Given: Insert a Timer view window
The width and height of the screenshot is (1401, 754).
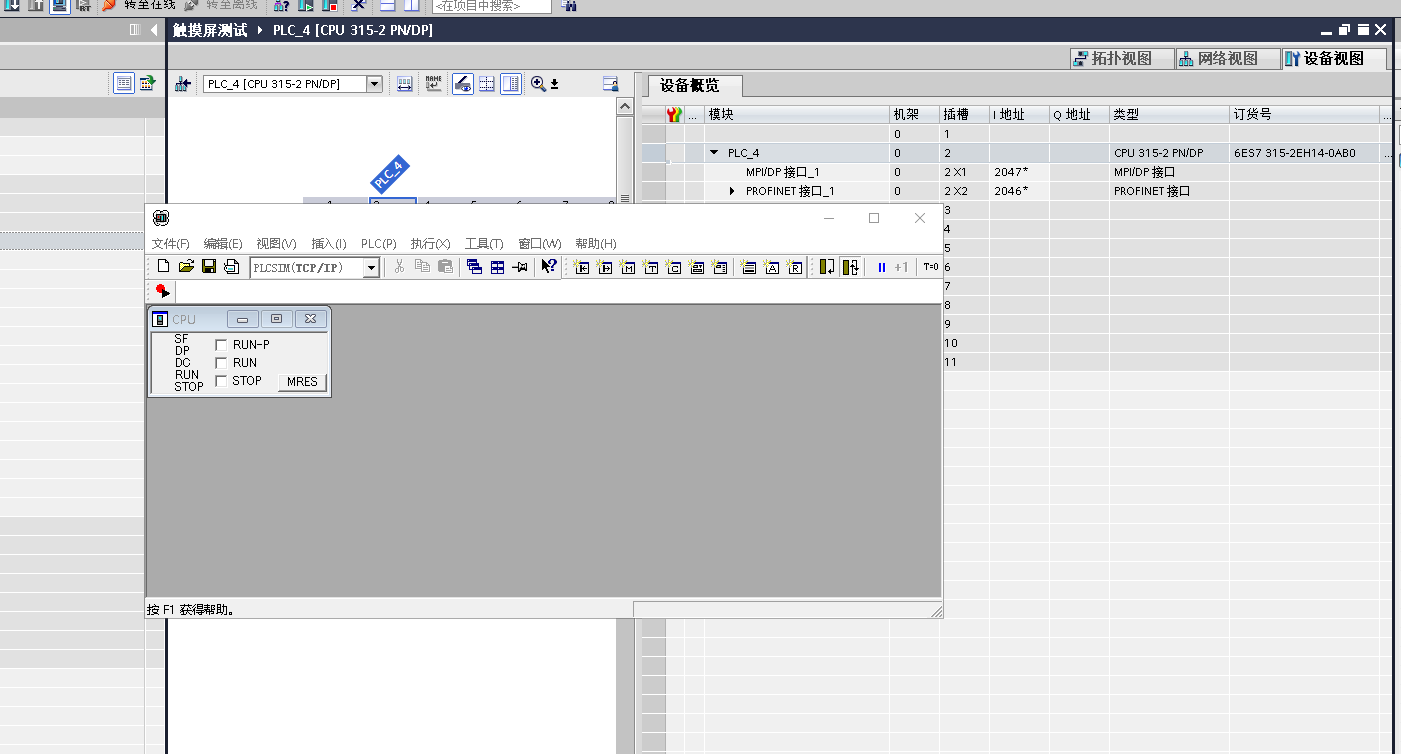Looking at the screenshot, I should click(x=650, y=267).
